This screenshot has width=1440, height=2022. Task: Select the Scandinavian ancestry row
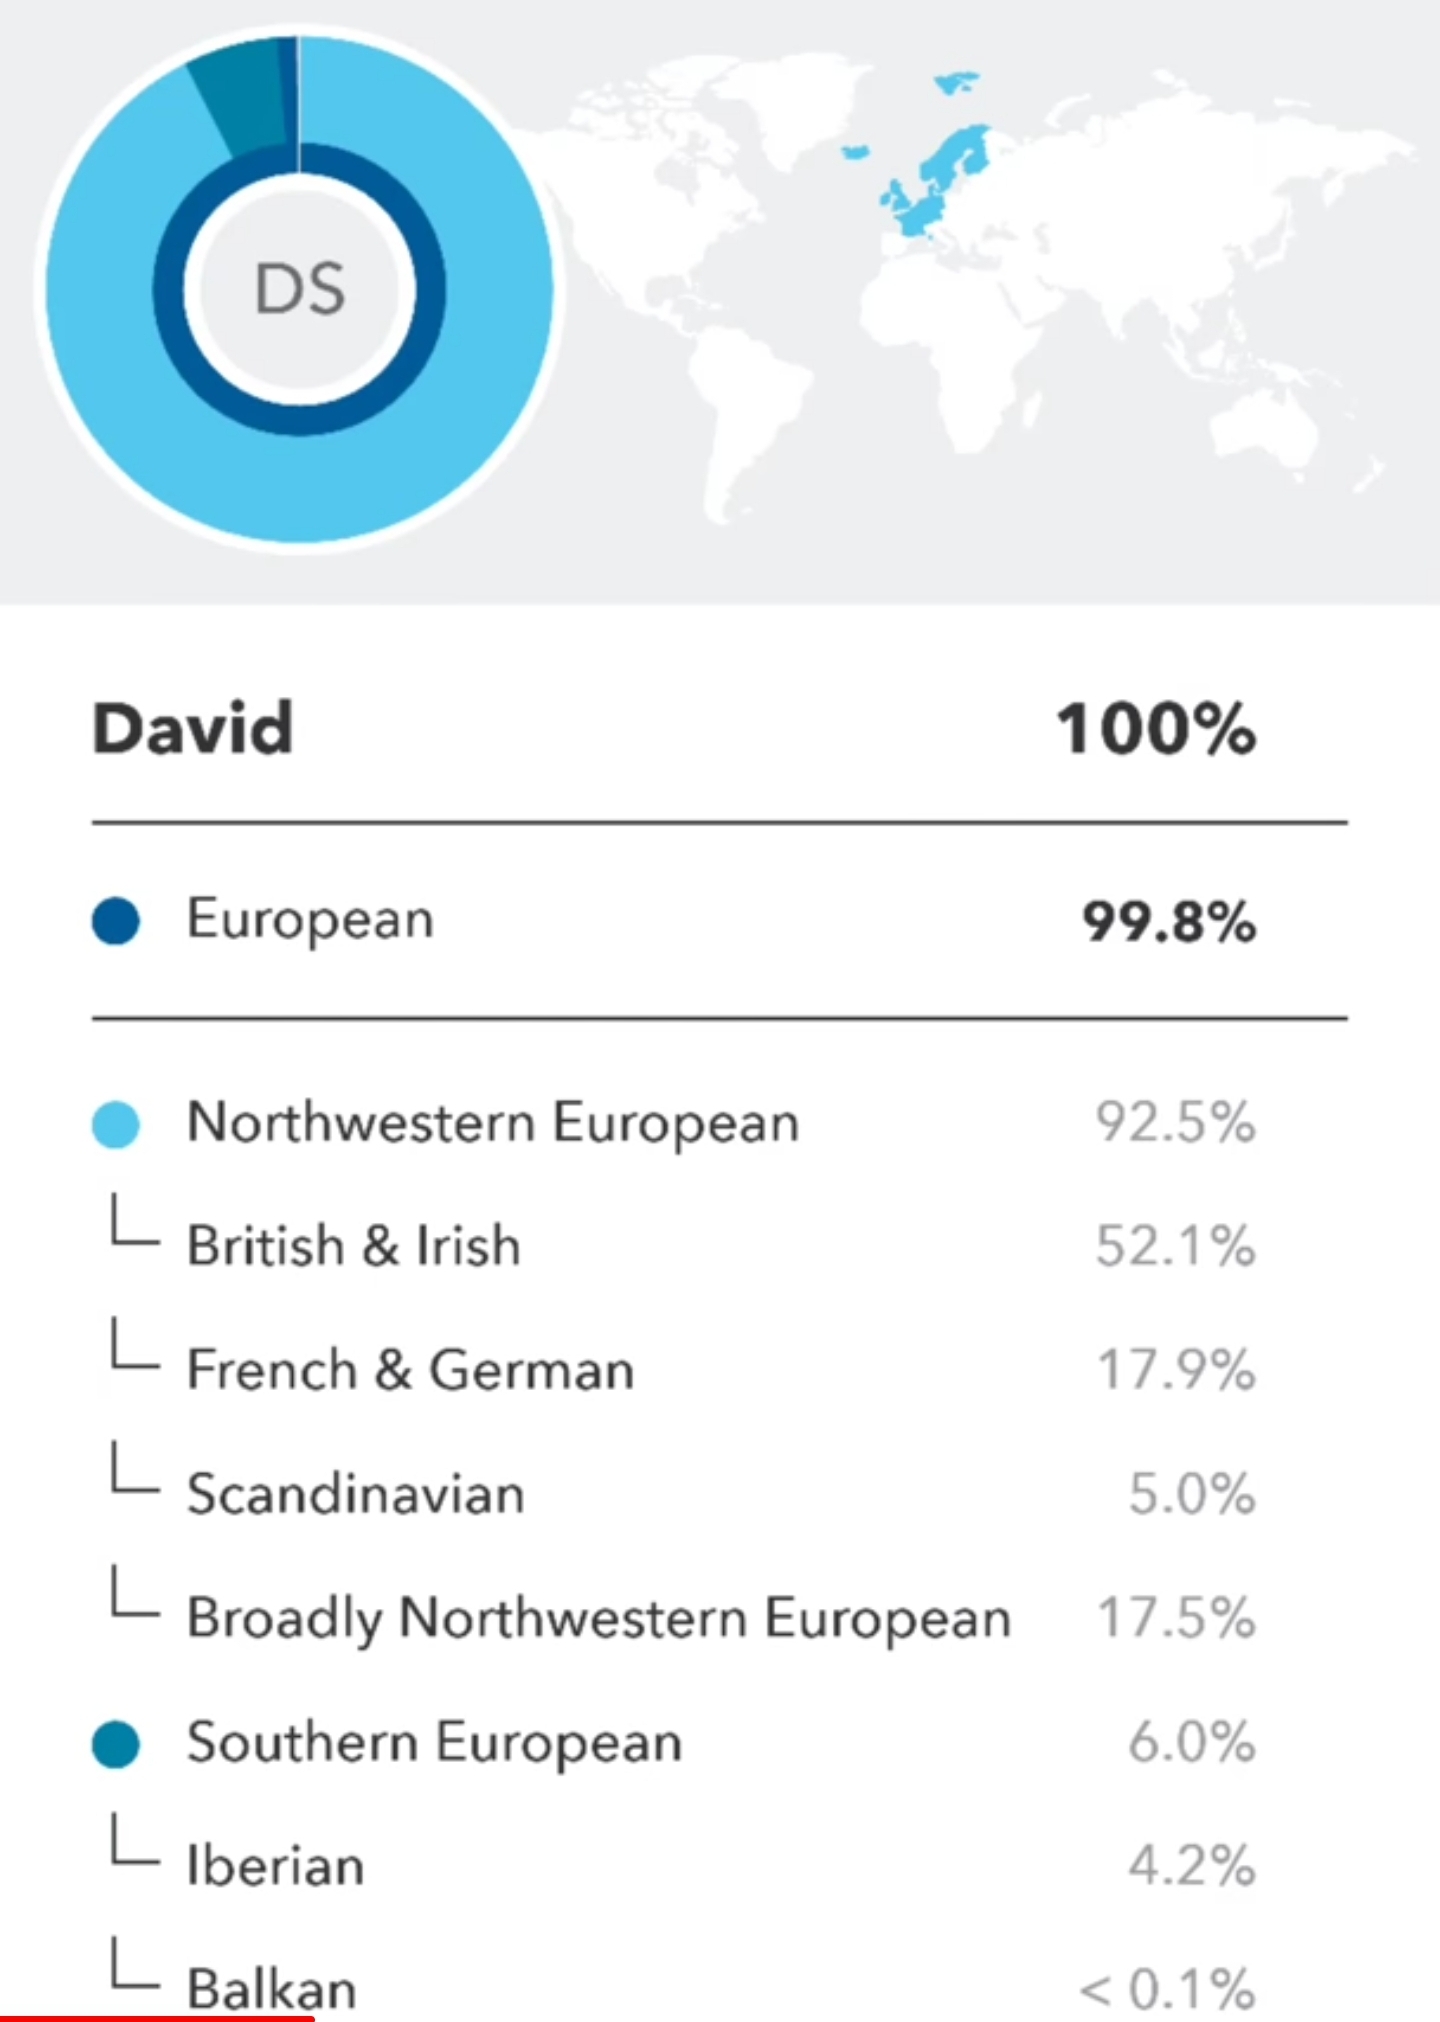tap(355, 1494)
